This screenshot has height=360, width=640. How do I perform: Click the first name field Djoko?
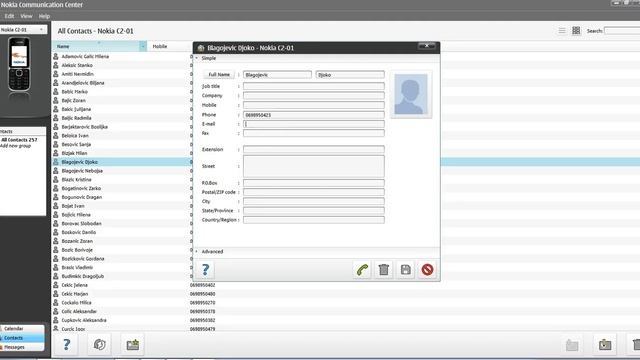350,75
